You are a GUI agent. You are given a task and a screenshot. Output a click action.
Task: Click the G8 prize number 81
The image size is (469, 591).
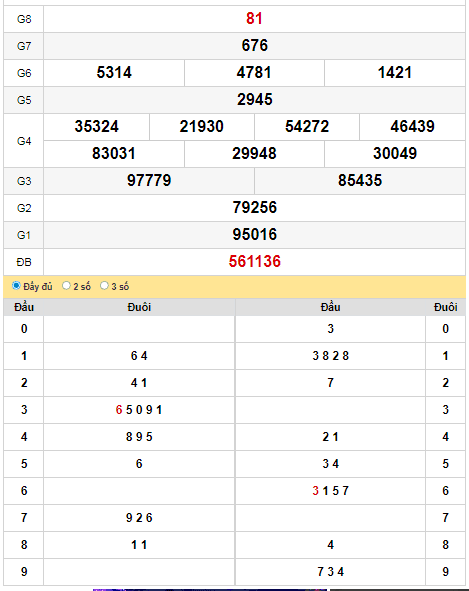(254, 18)
